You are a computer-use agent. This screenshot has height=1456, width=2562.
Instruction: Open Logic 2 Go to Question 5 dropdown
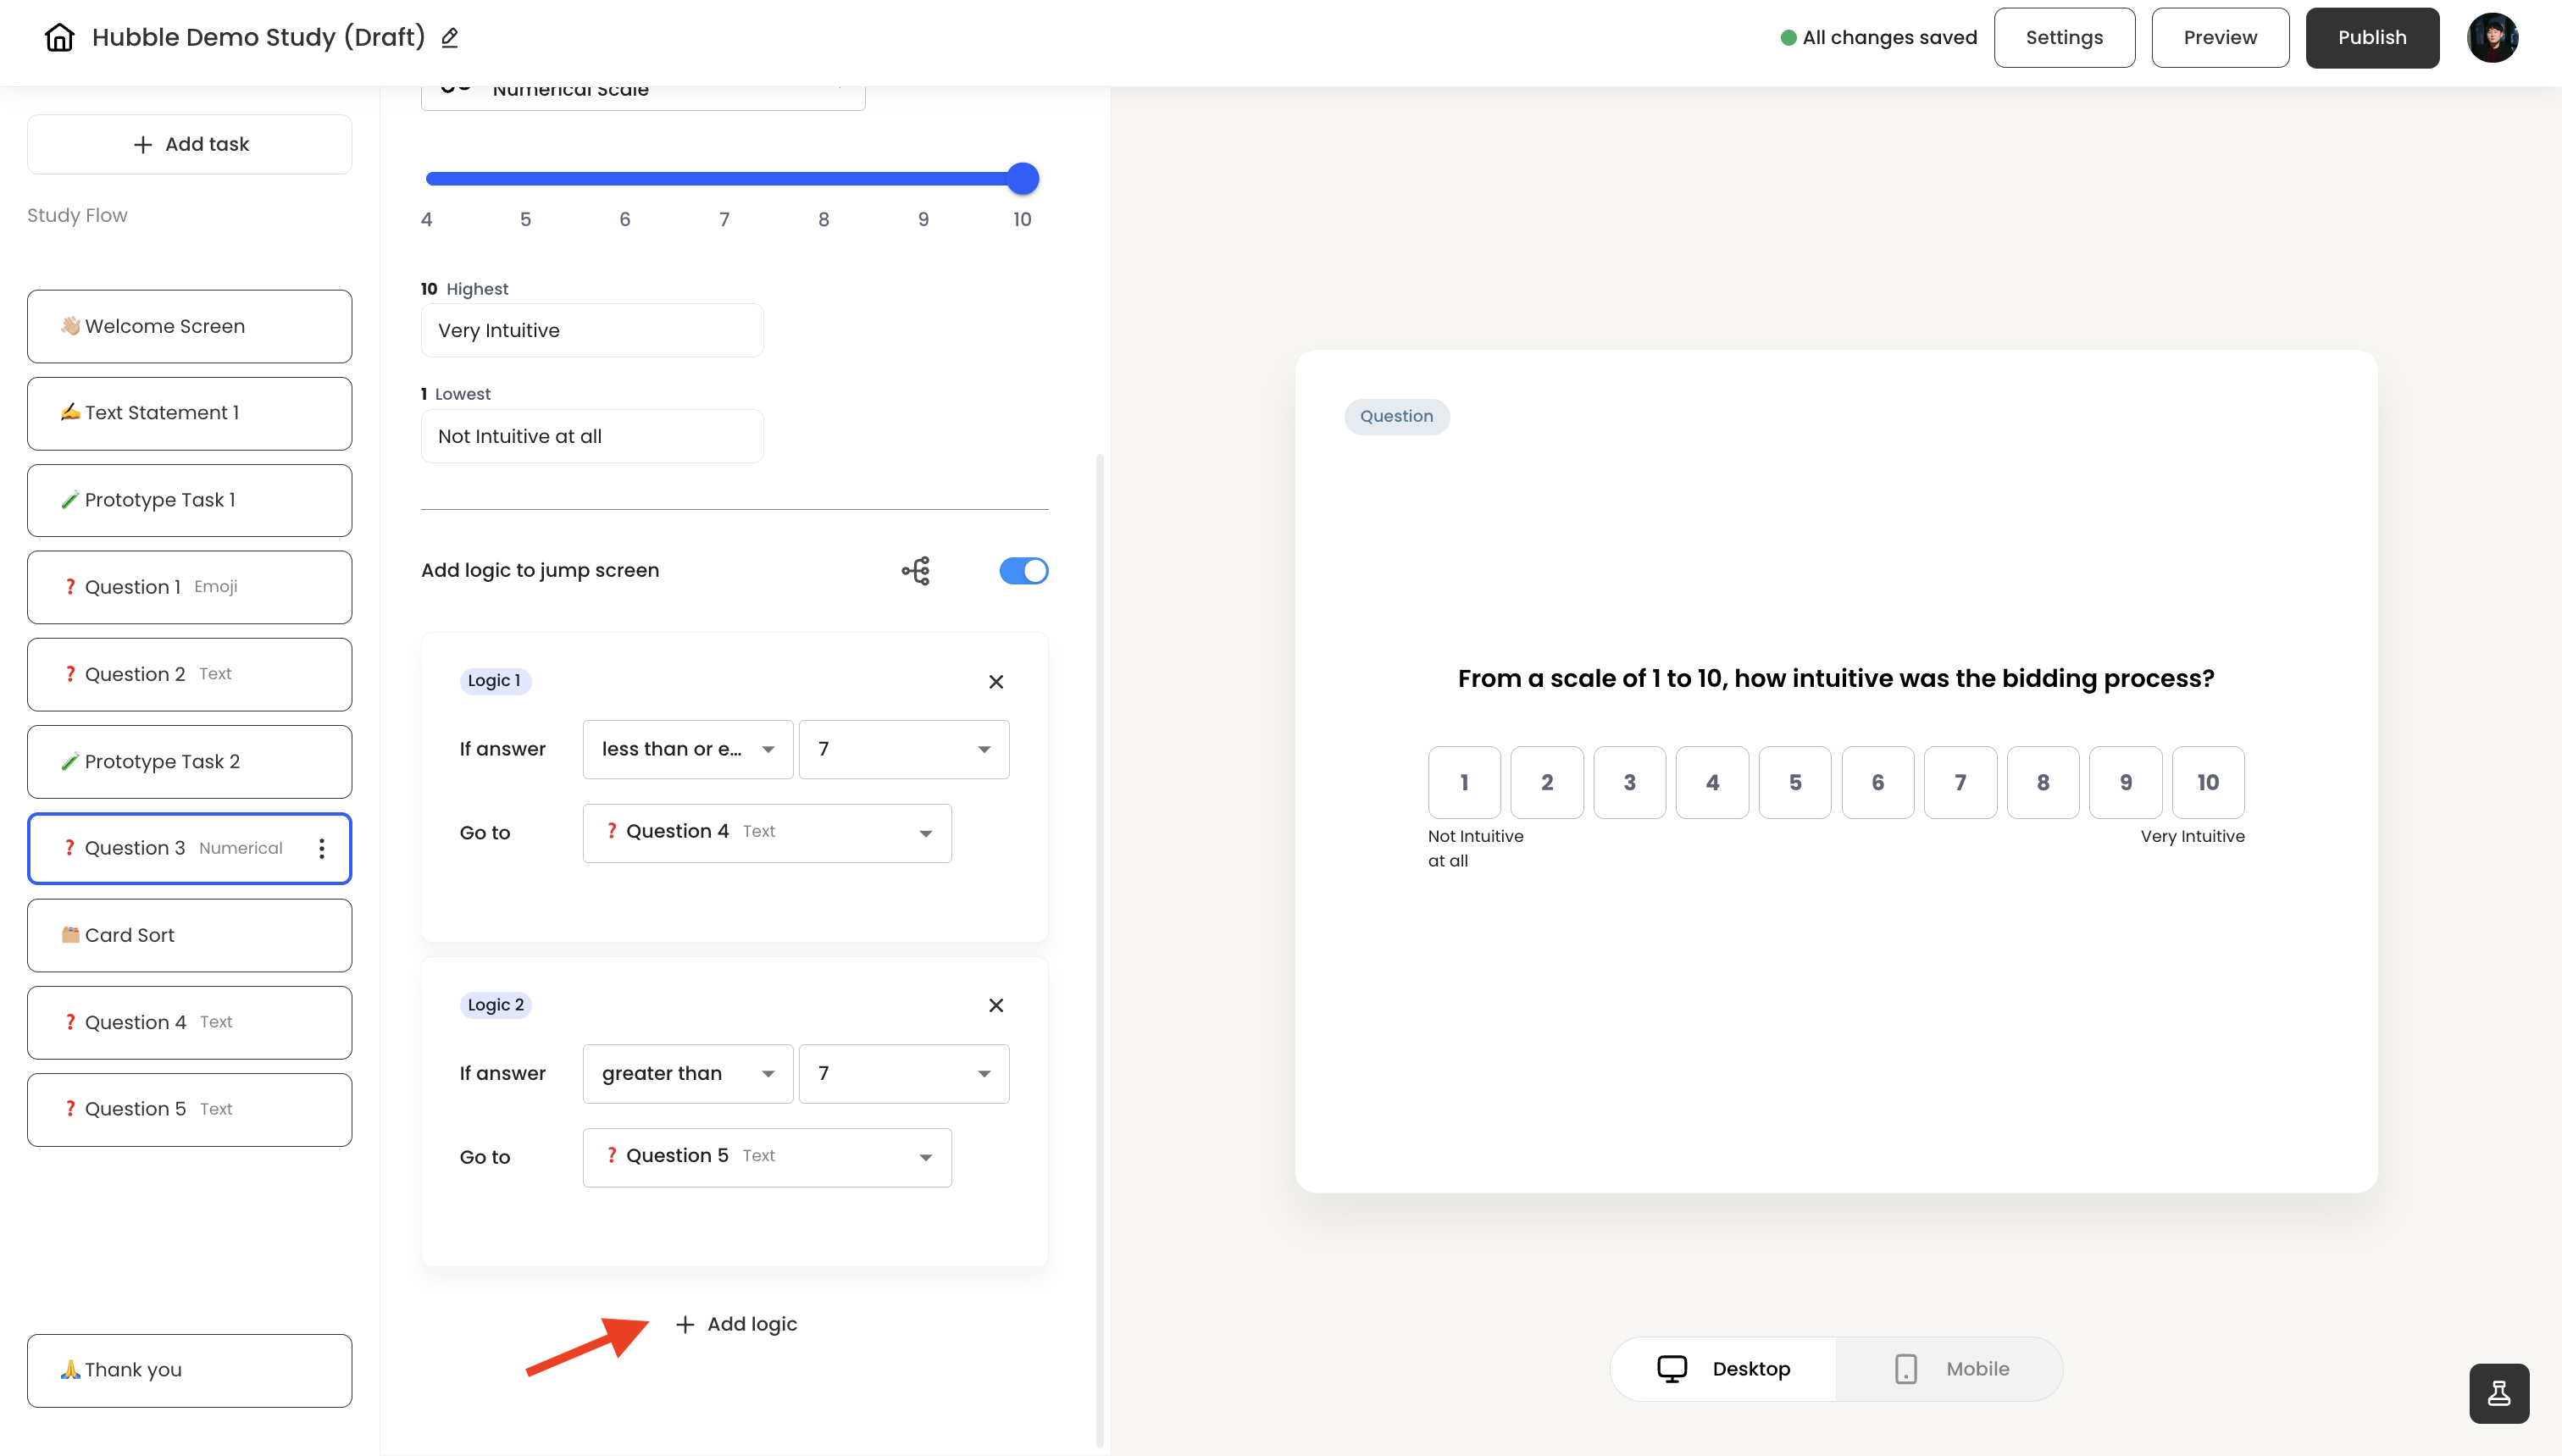click(x=767, y=1157)
